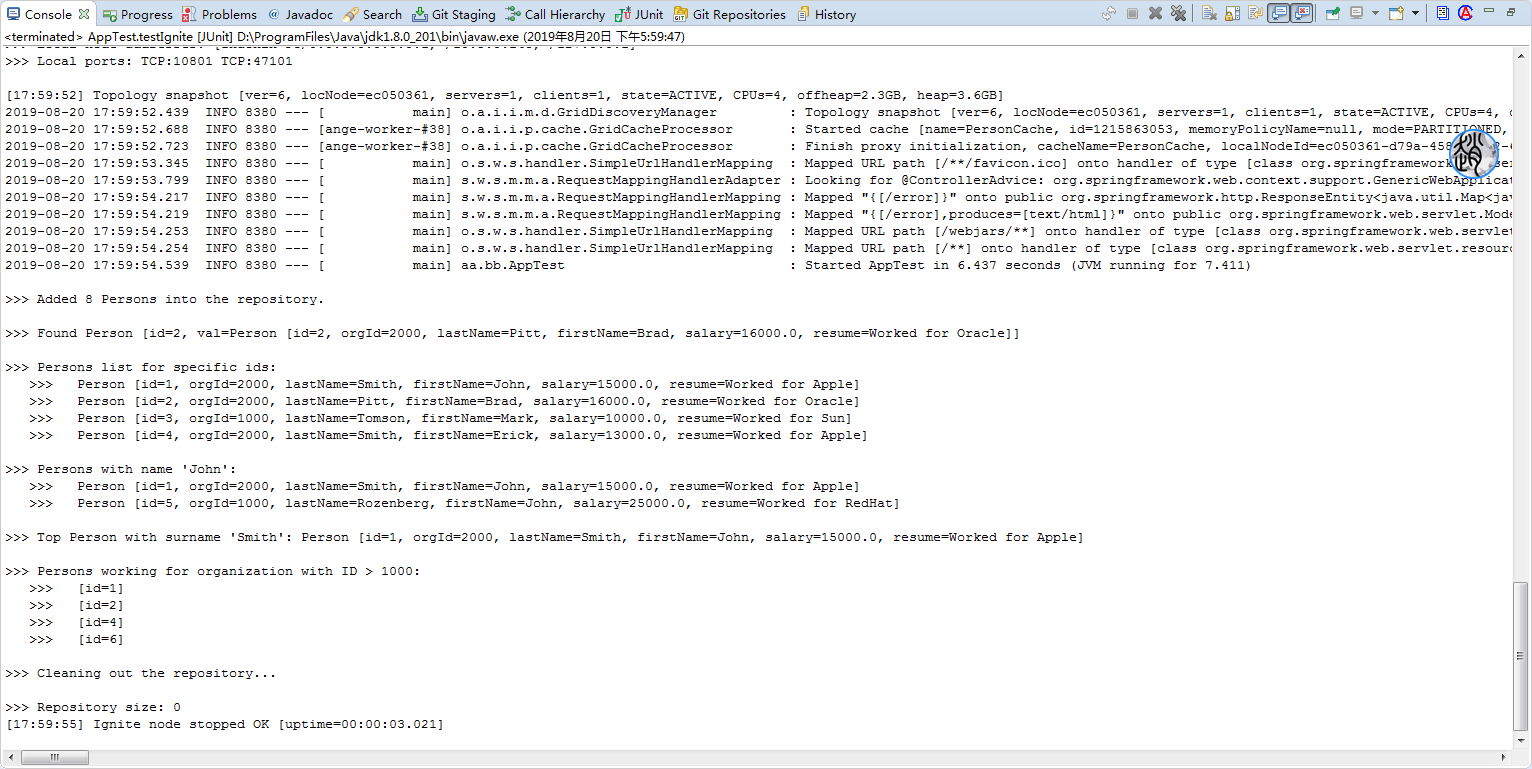The height and width of the screenshot is (769, 1532).
Task: Toggle Word Wrap for console output
Action: (1255, 14)
